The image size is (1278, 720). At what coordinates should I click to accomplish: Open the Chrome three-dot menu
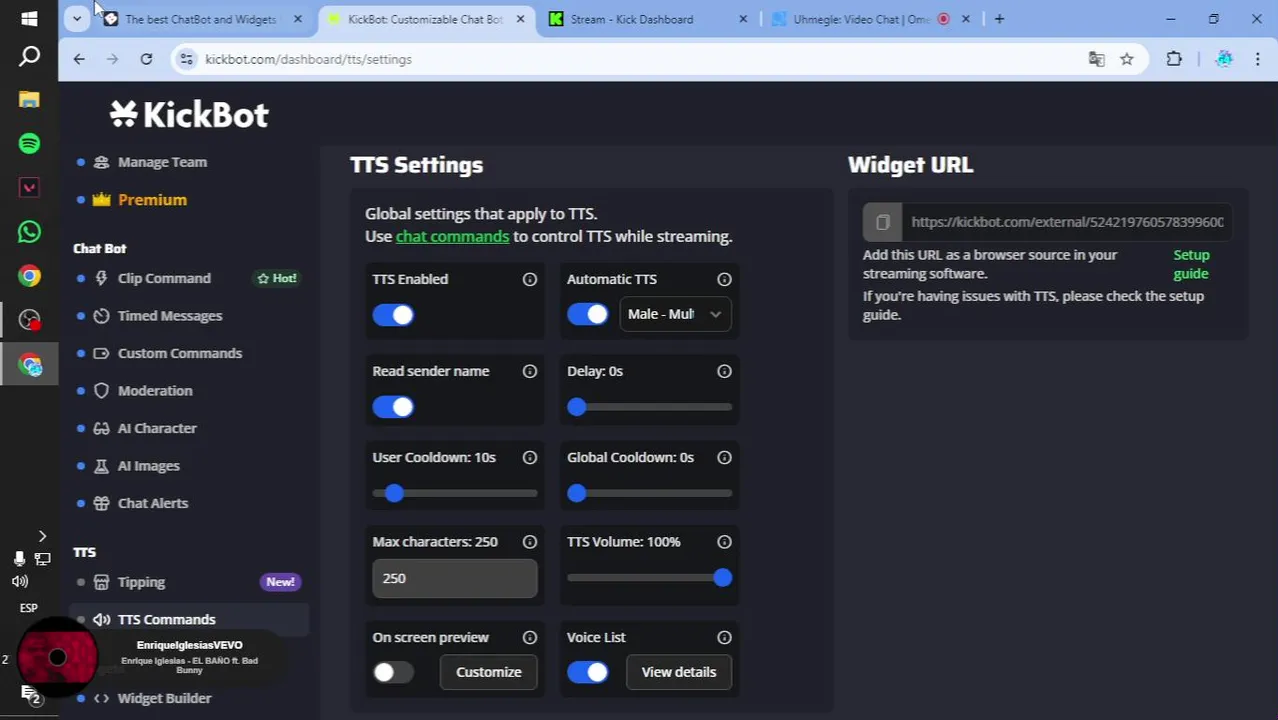[x=1258, y=59]
